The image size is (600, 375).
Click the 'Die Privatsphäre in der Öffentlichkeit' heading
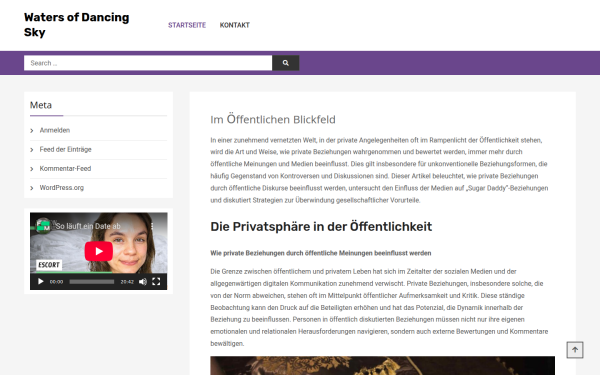pos(321,227)
